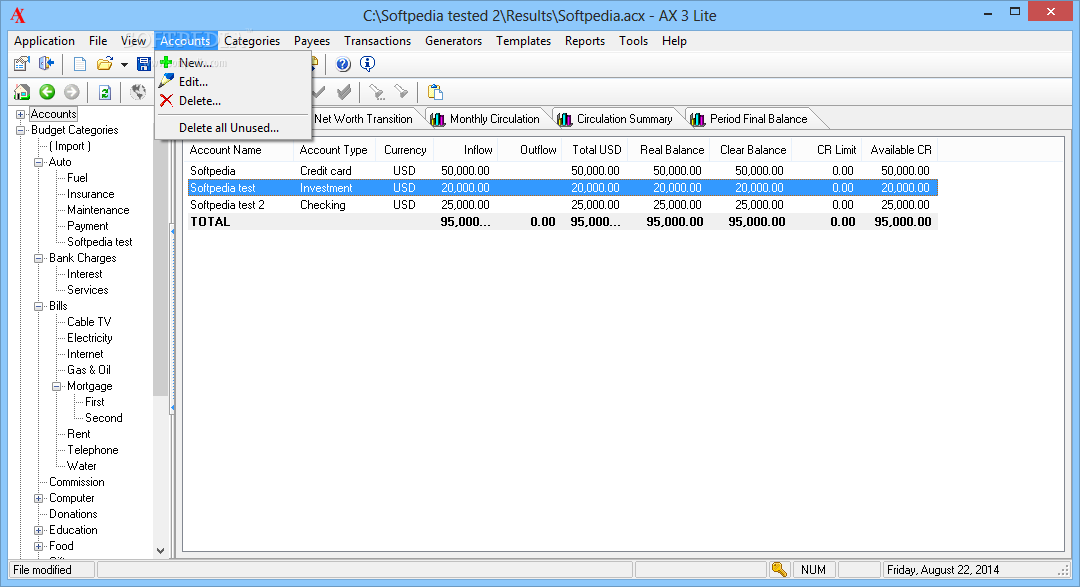Sort by the CR Limit column header
1080x587 pixels.
pos(827,150)
